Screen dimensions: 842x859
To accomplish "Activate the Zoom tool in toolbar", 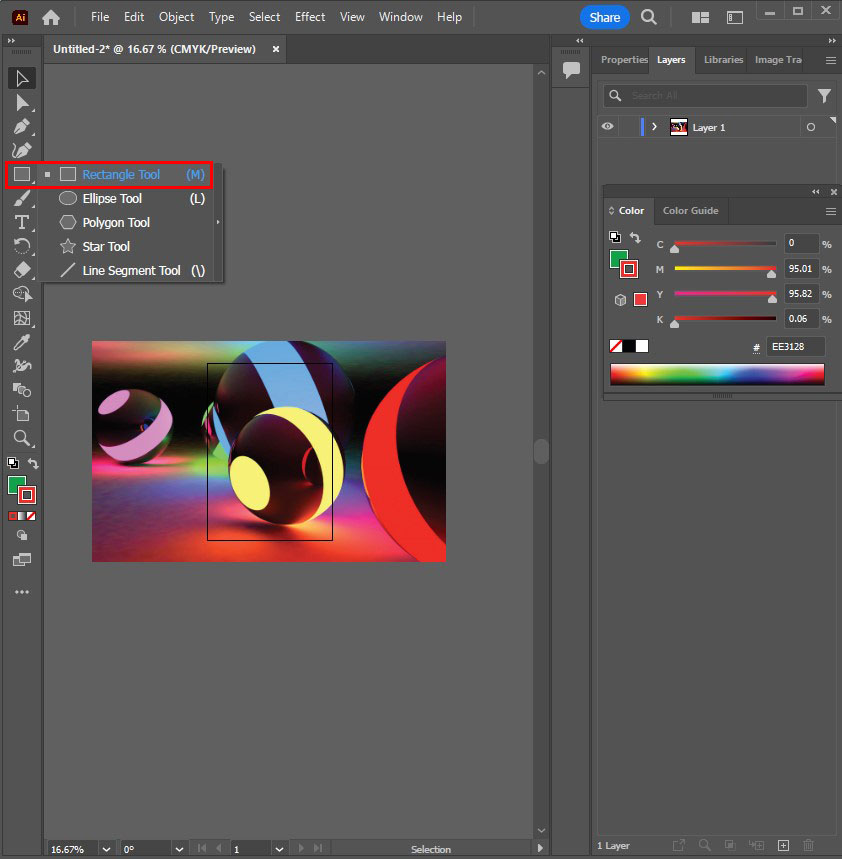I will (22, 438).
